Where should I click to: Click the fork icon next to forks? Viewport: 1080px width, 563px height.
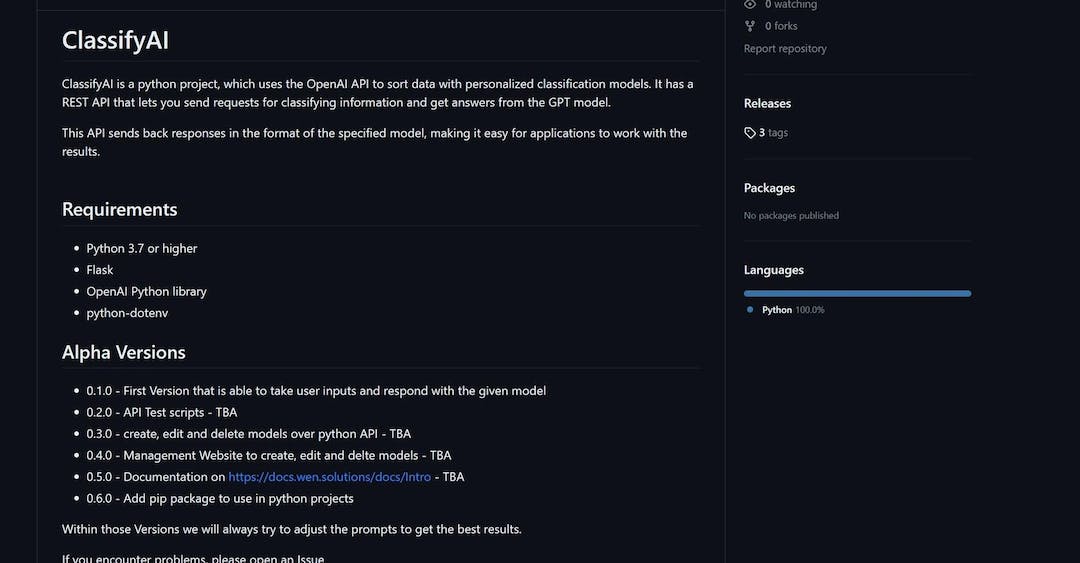750,26
